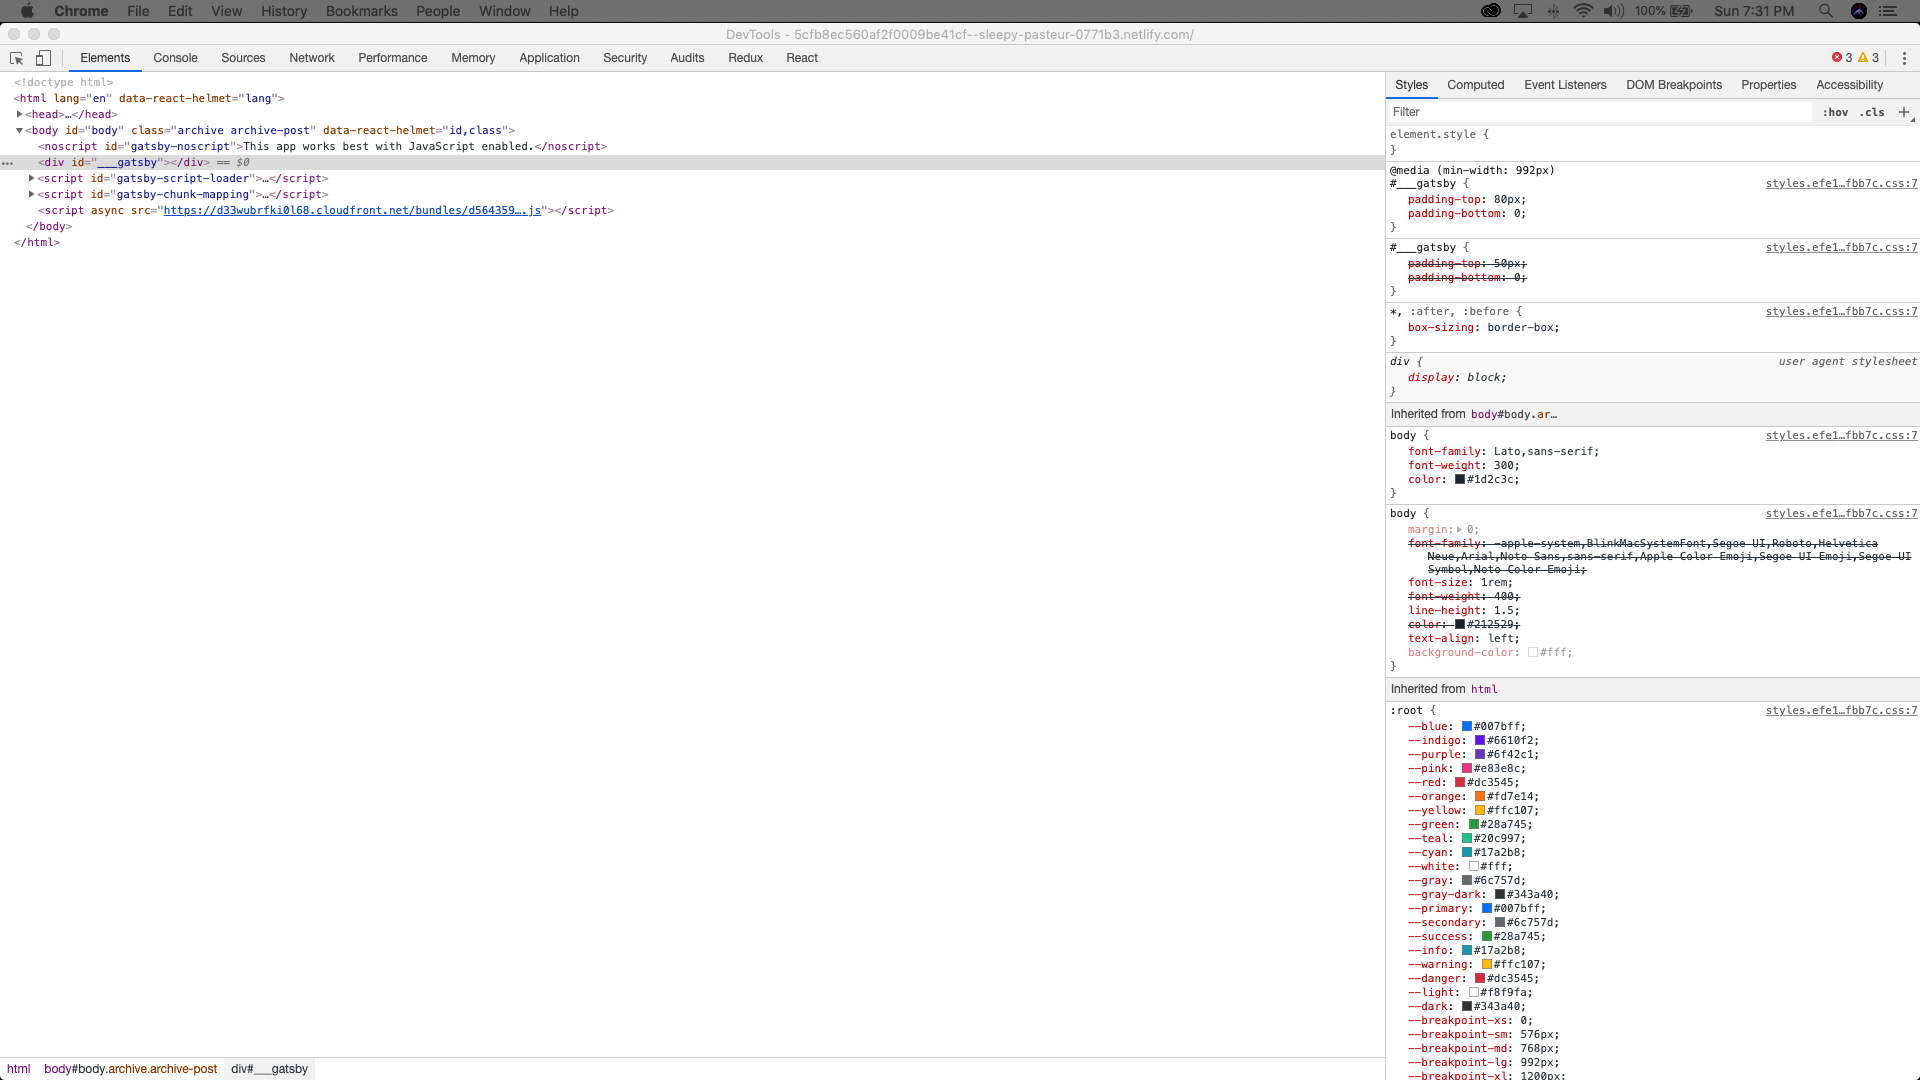Expand the head element in the DOM tree
The height and width of the screenshot is (1080, 1920).
[19, 114]
